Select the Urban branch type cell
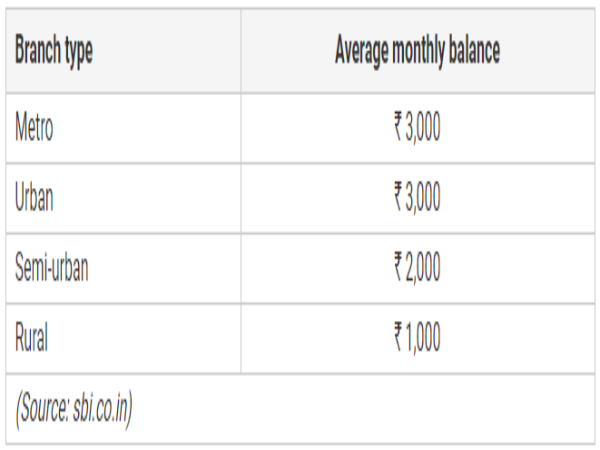 coord(35,198)
